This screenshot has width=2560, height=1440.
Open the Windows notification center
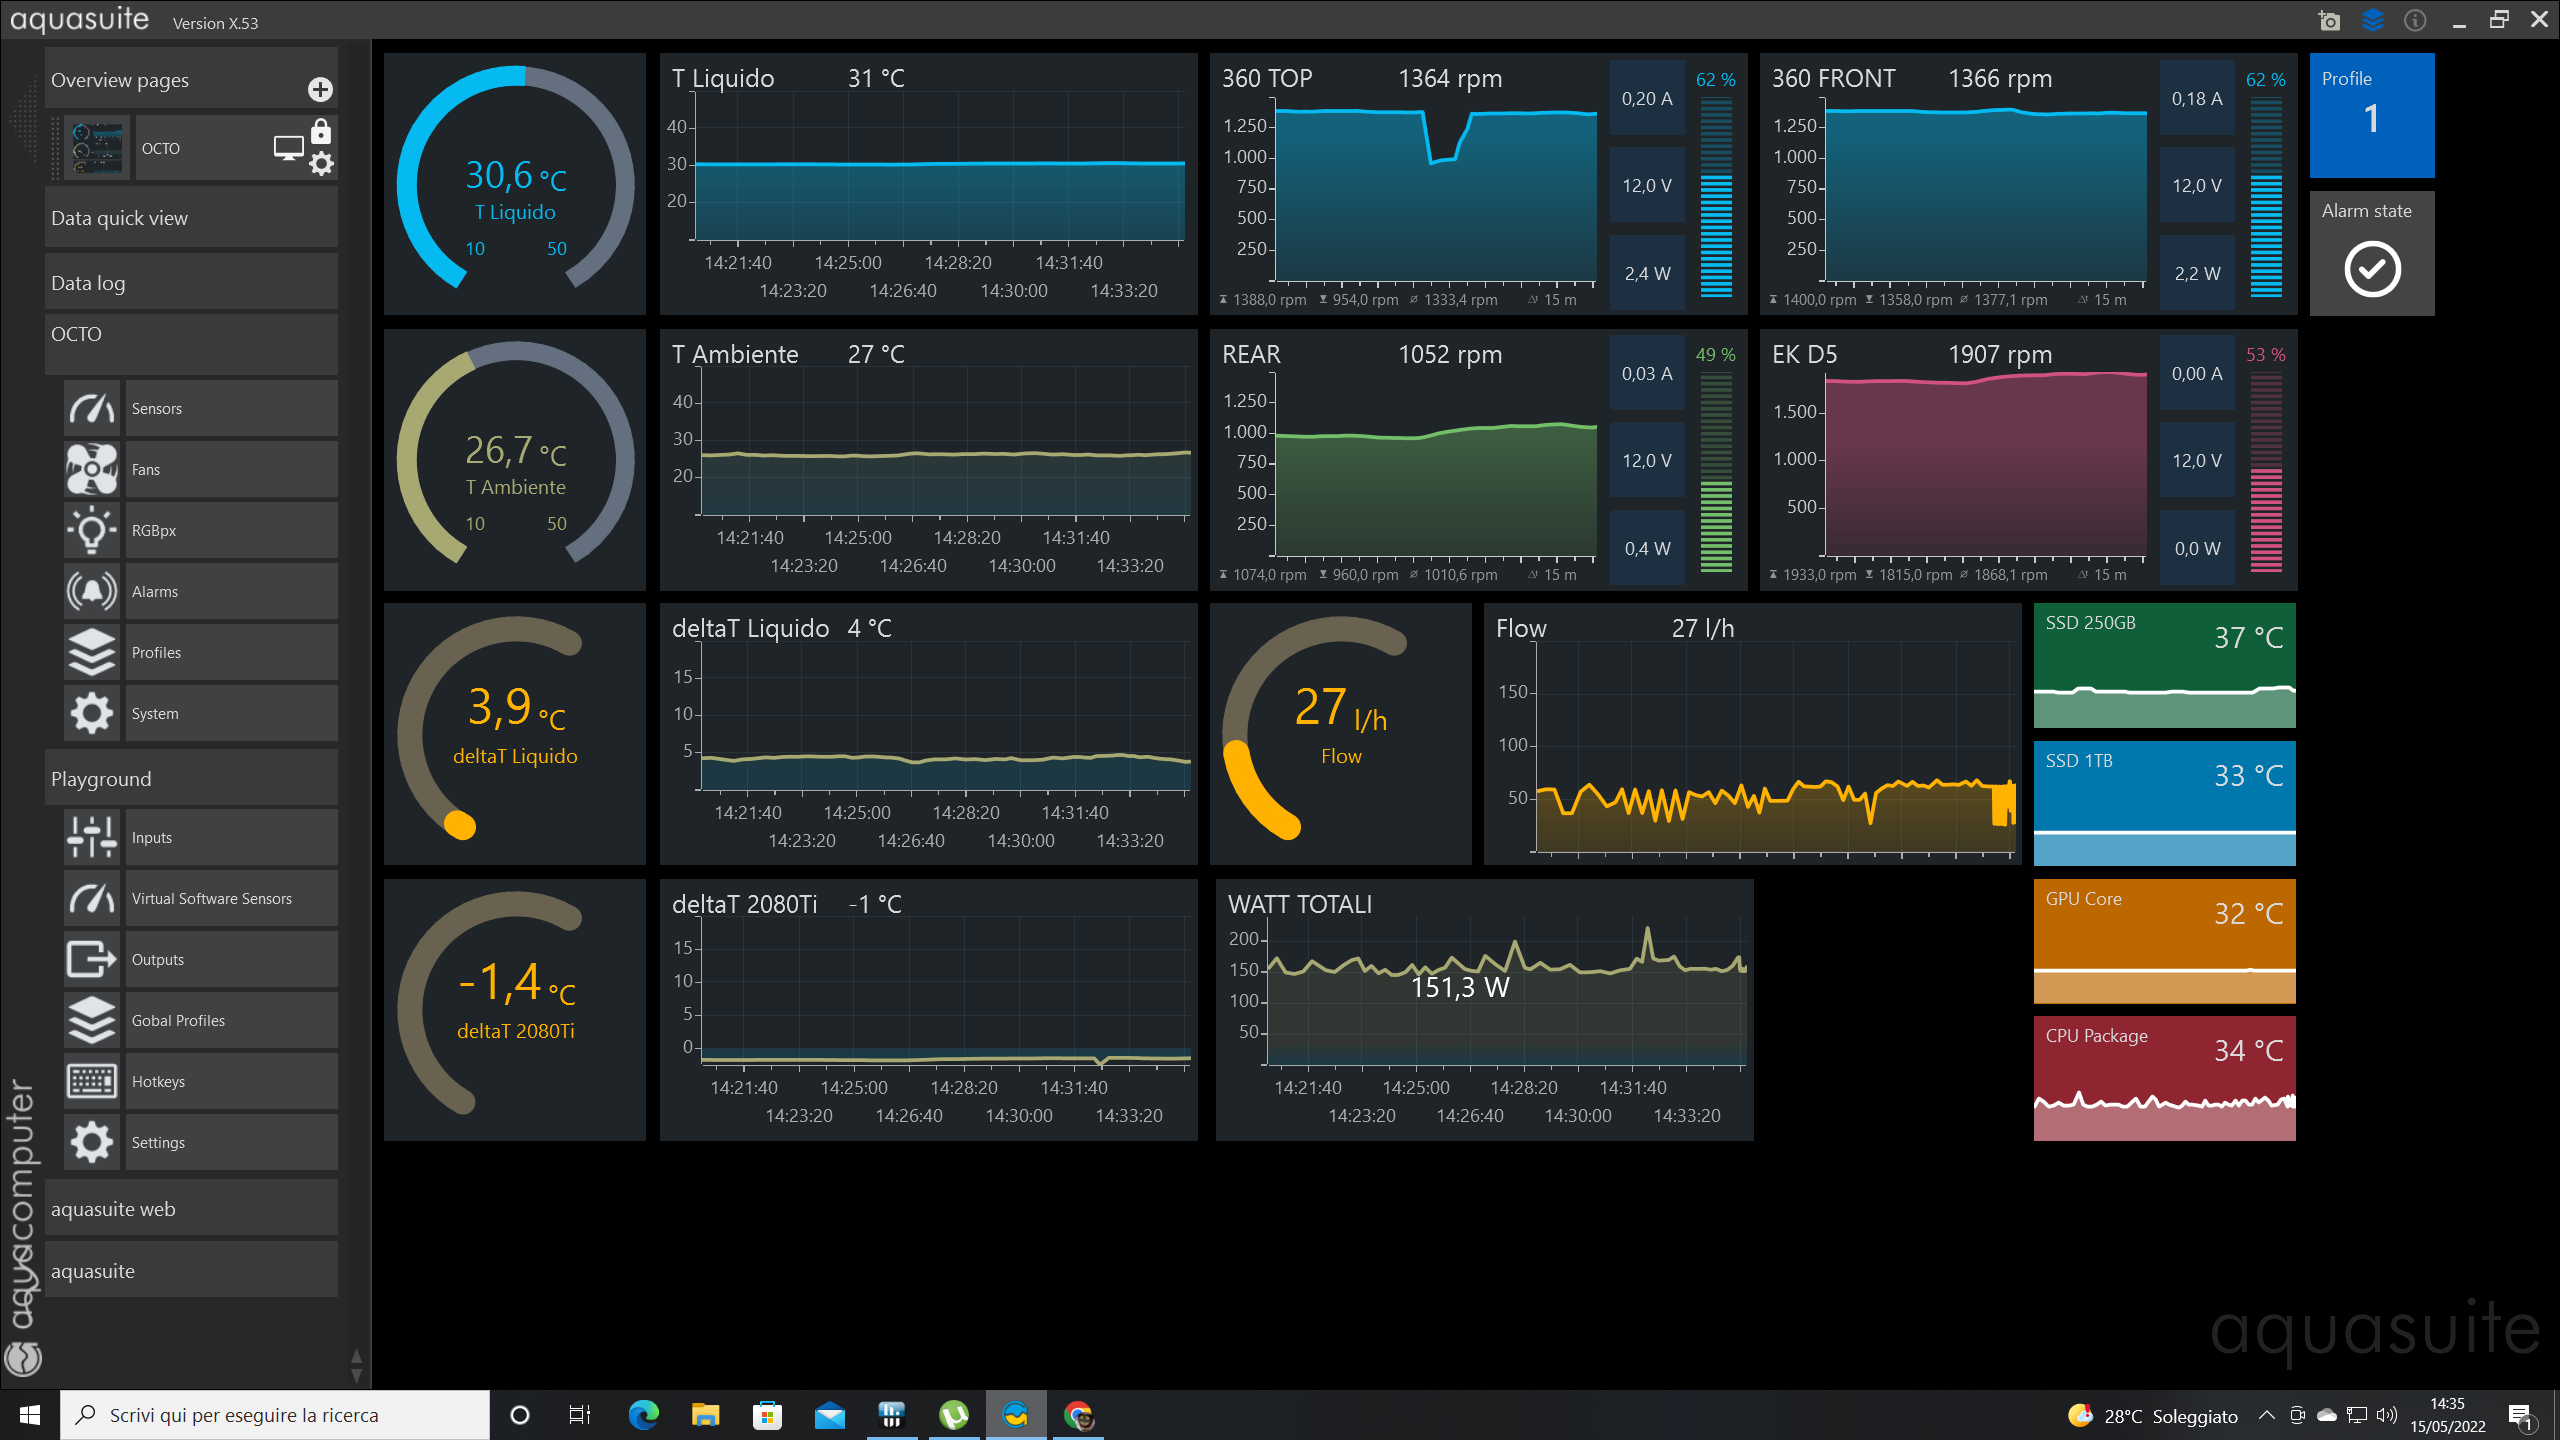(2521, 1415)
